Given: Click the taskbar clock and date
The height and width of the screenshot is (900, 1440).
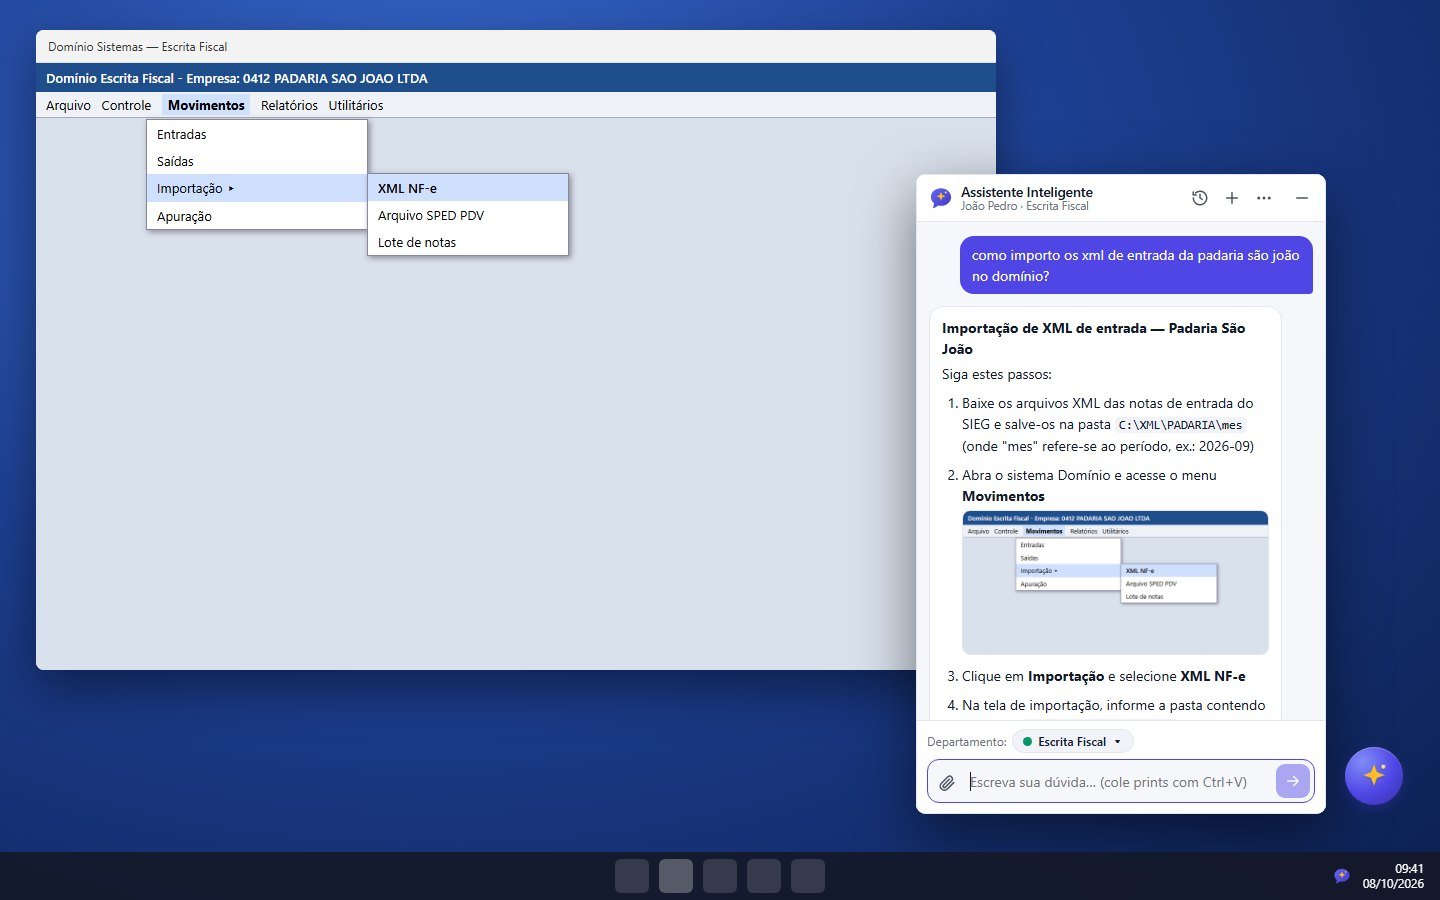Looking at the screenshot, I should tap(1393, 876).
